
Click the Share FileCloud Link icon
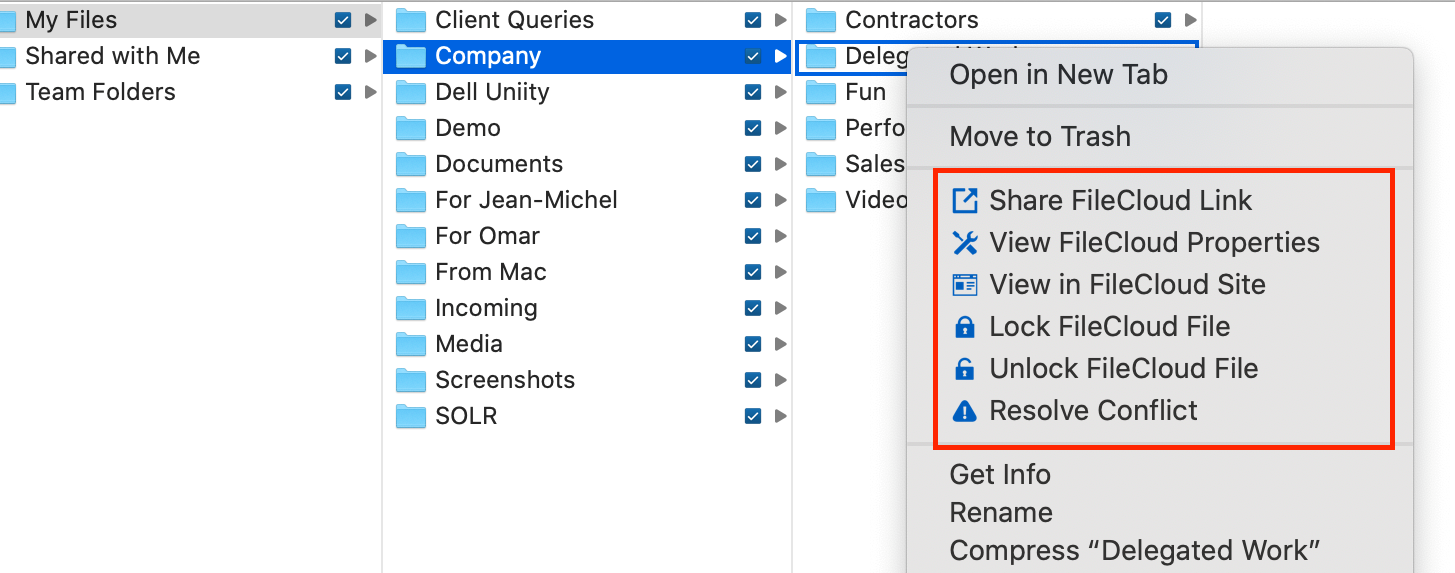click(x=964, y=201)
